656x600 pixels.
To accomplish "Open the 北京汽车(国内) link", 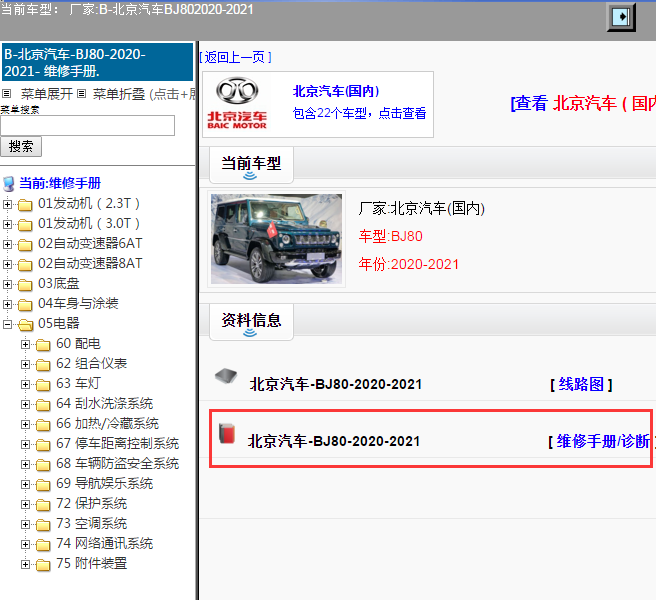I will (x=336, y=91).
